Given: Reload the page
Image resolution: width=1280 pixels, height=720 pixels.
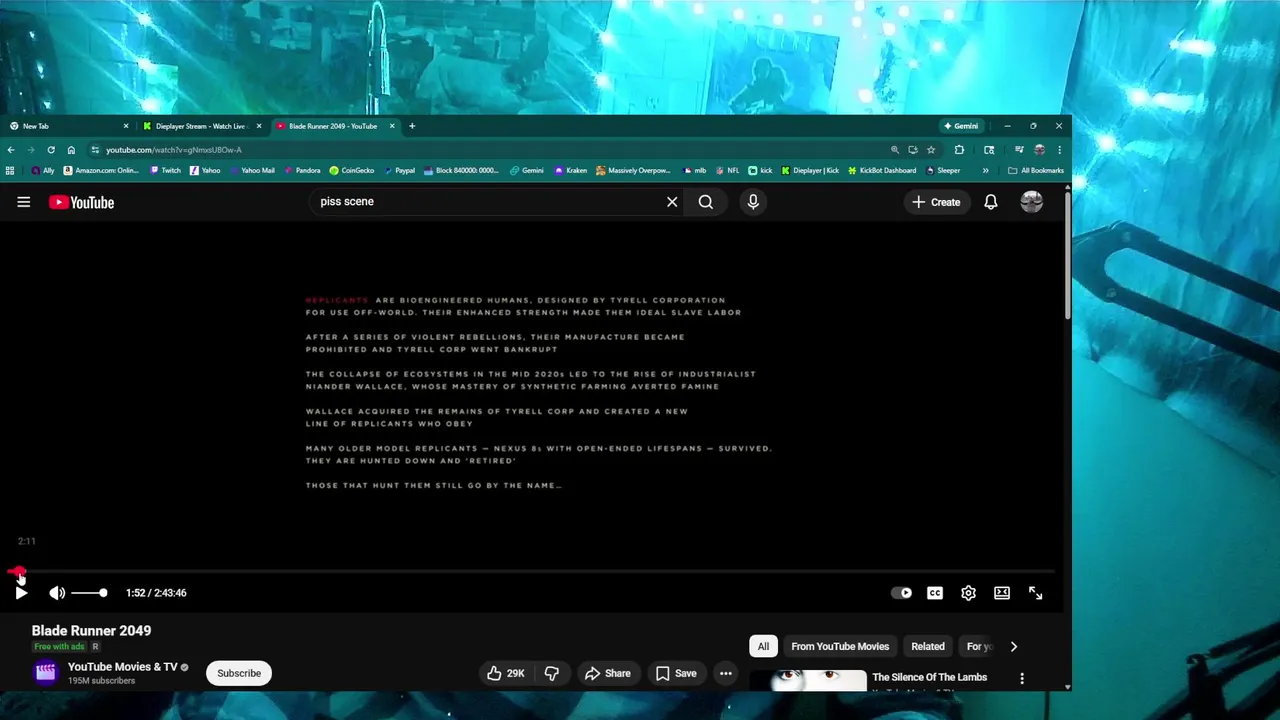Looking at the screenshot, I should [51, 150].
